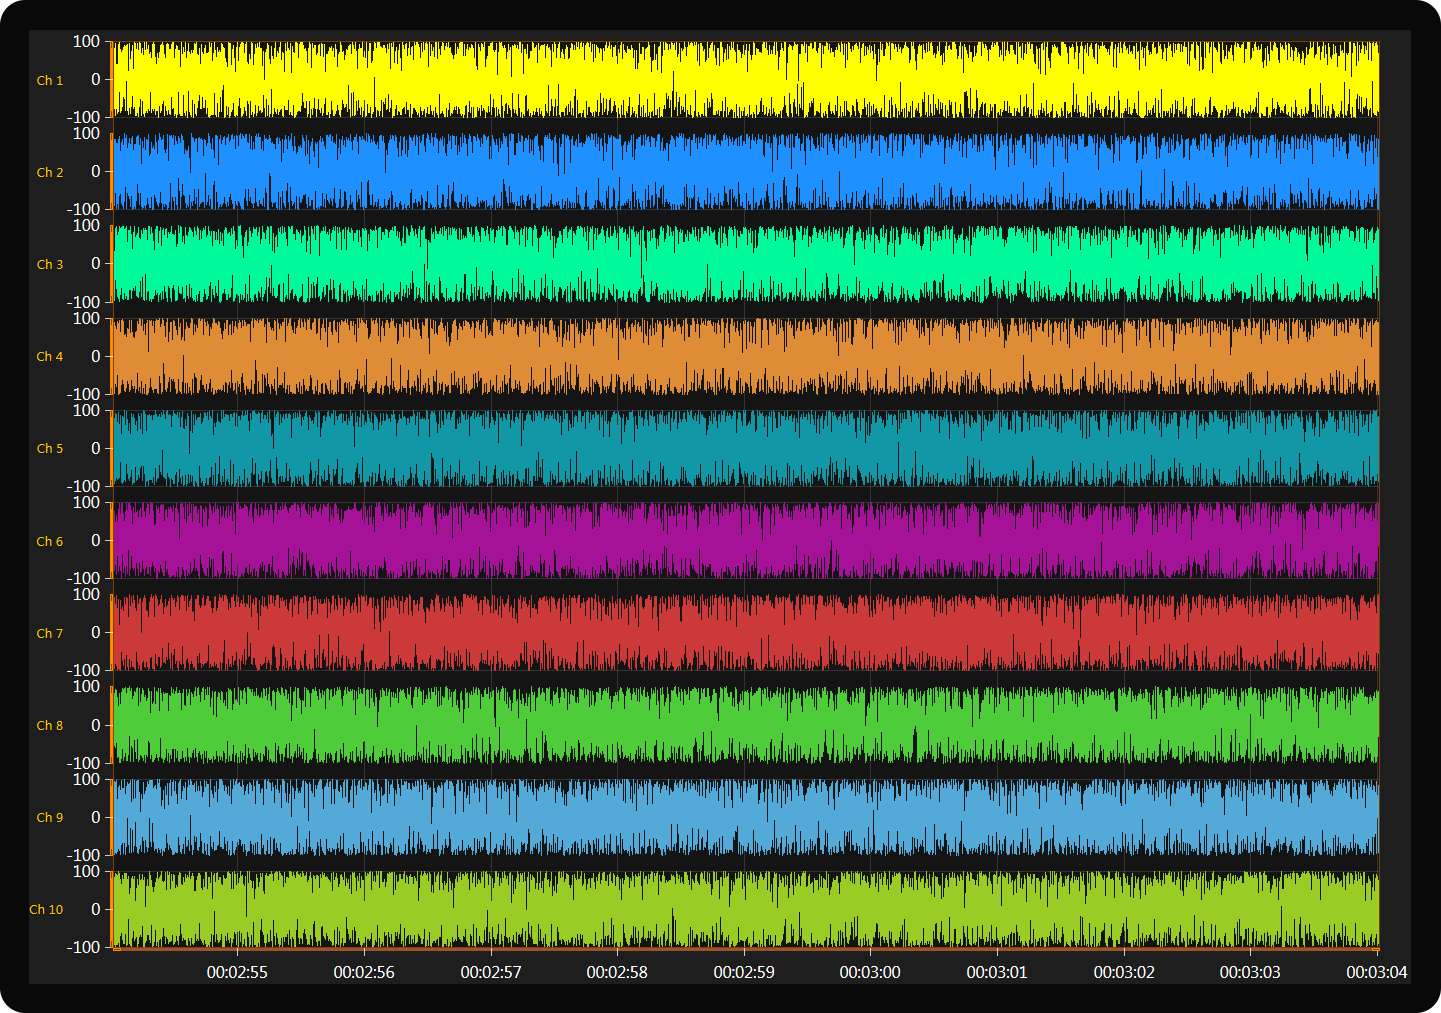Click the 00:02:57 time axis label
Viewport: 1441px width, 1013px height.
[490, 972]
